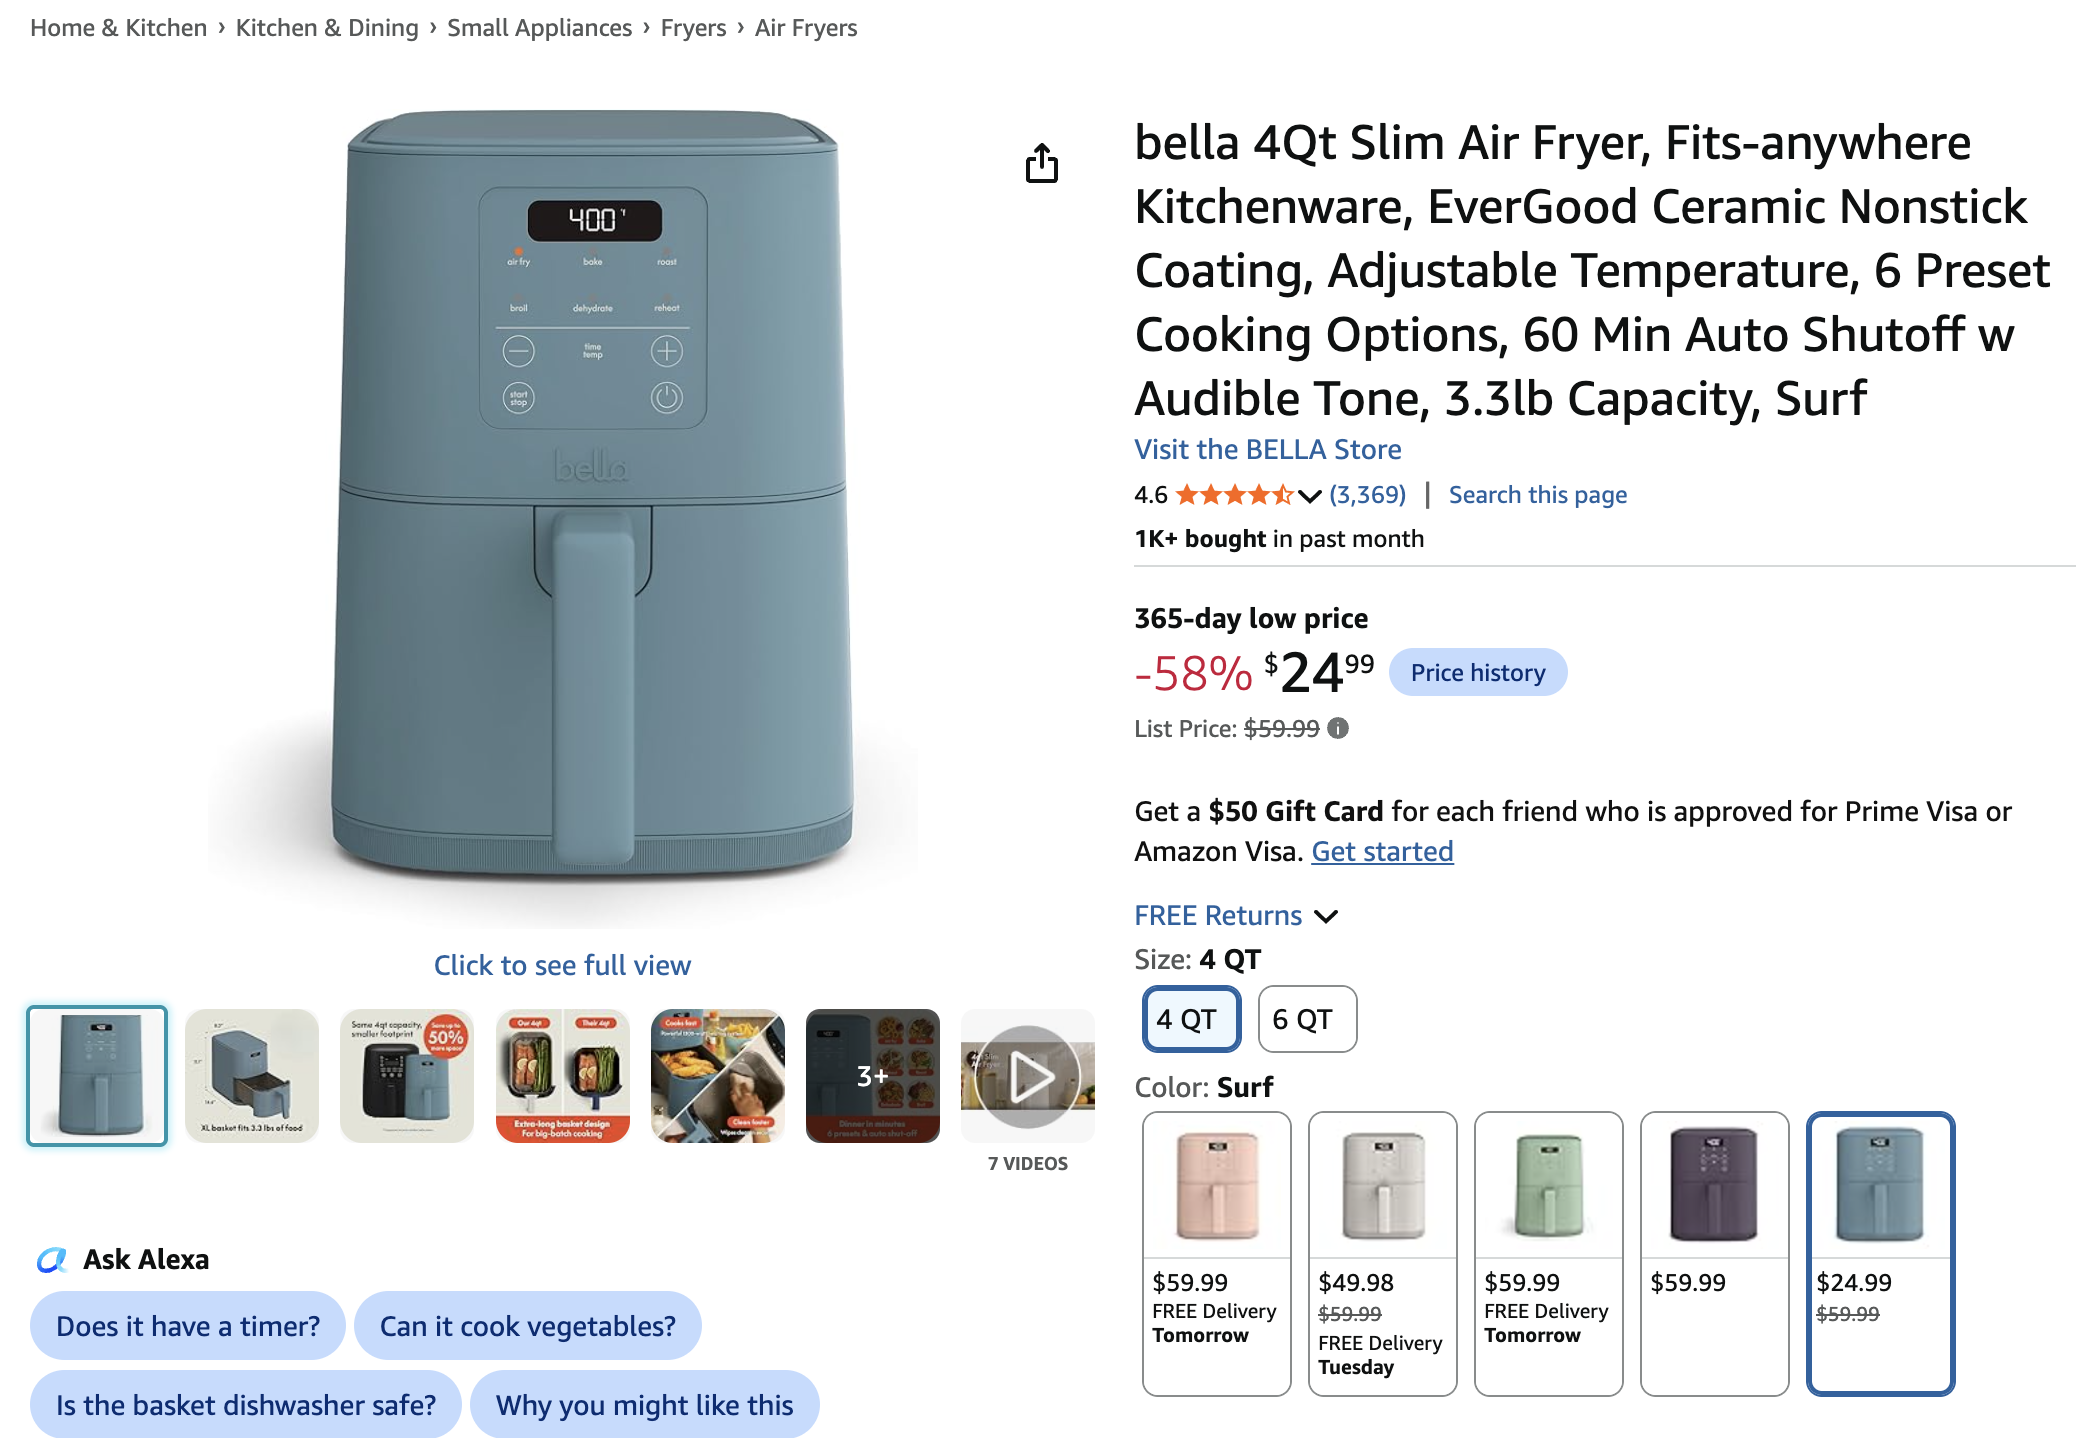Click the star rating icons
2076x1438 pixels.
(x=1234, y=495)
